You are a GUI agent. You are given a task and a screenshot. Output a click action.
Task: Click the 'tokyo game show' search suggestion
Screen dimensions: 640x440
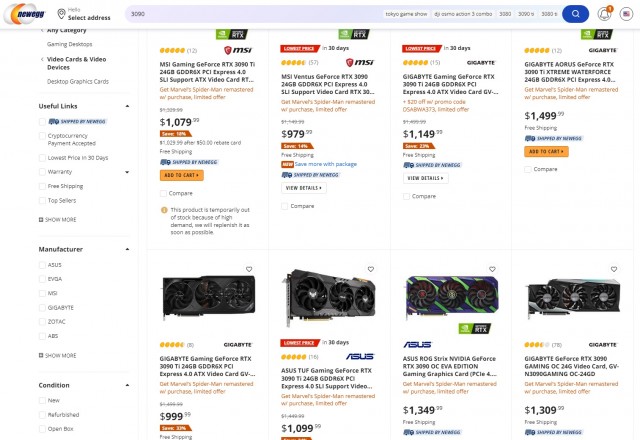pos(406,14)
